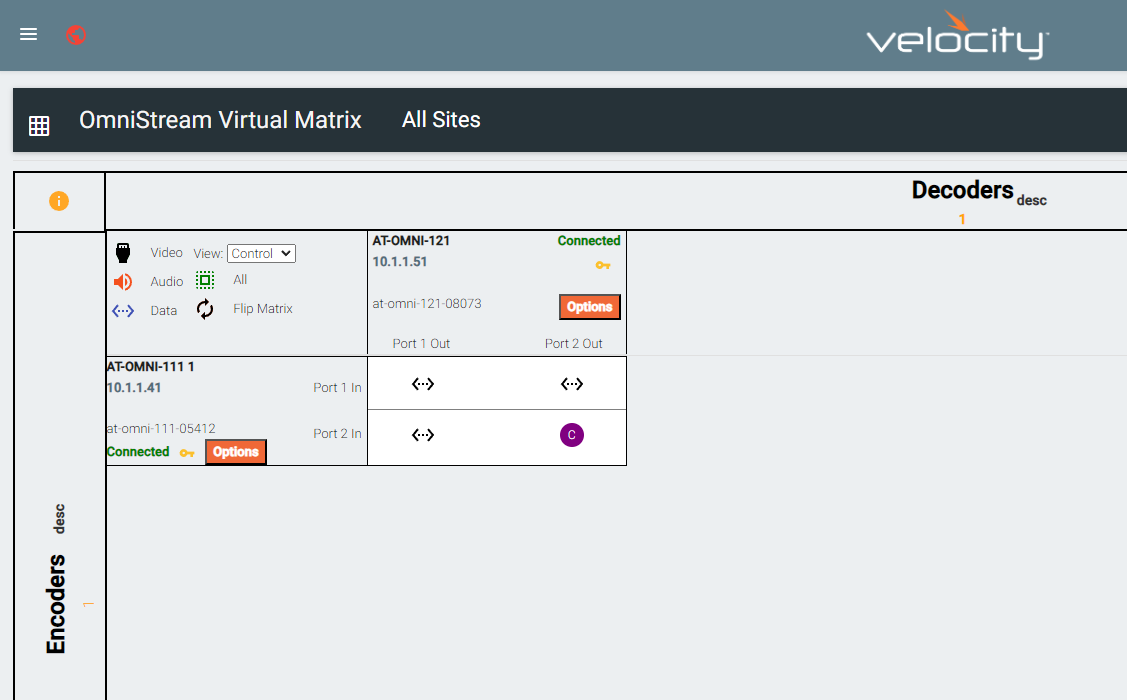Click encoder name AT-OMNI-111 1
This screenshot has height=700, width=1127.
click(150, 367)
